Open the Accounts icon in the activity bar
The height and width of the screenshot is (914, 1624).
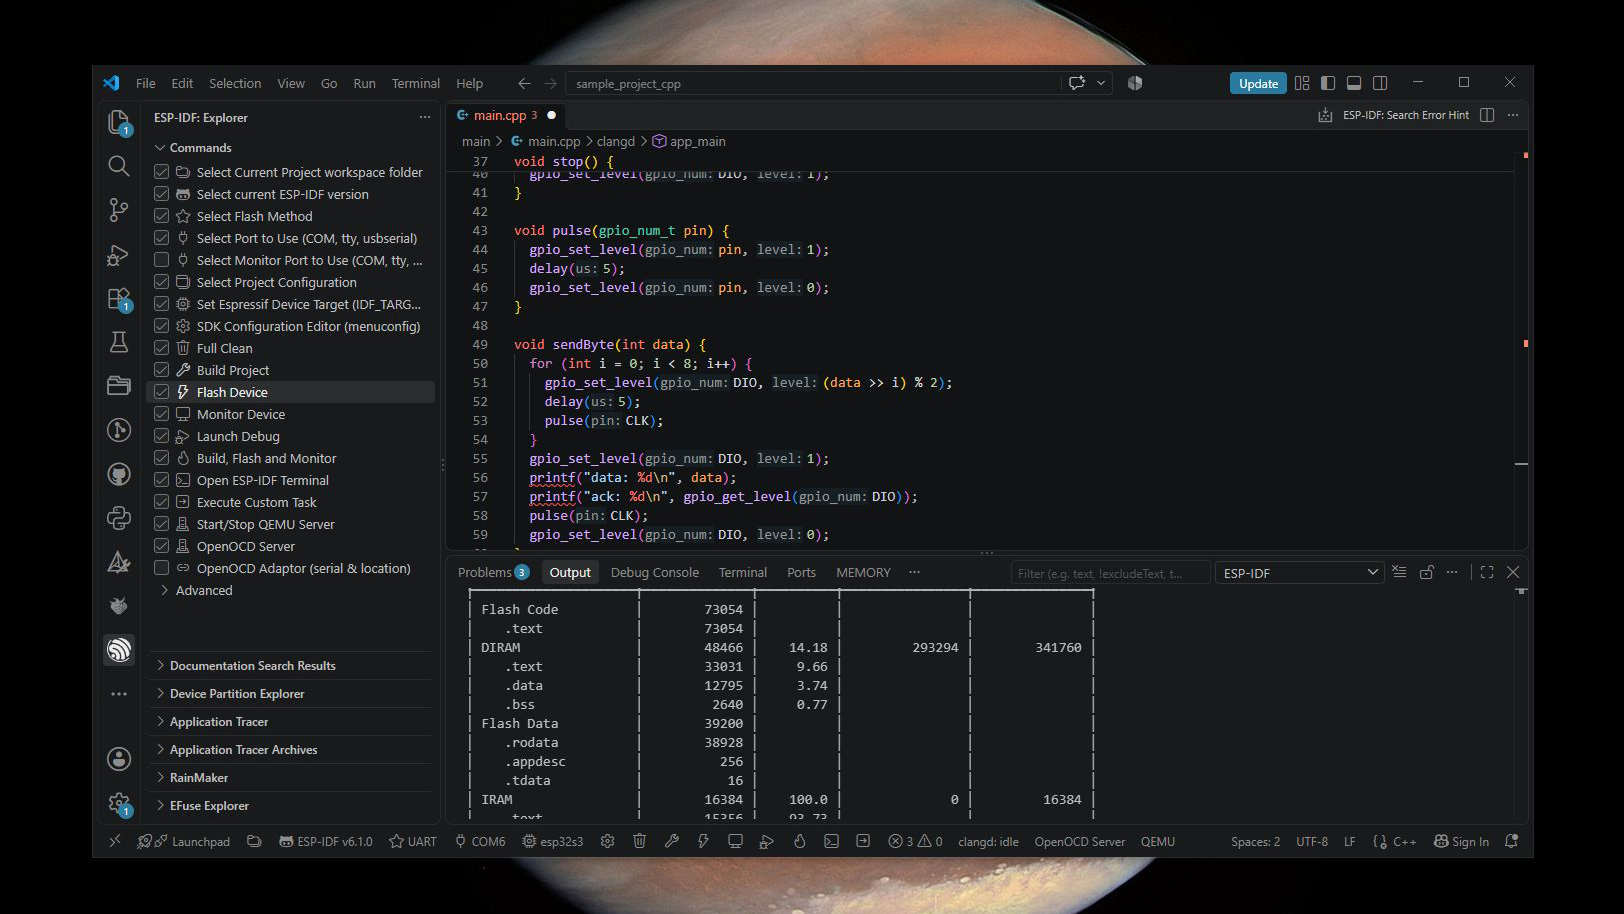tap(118, 759)
